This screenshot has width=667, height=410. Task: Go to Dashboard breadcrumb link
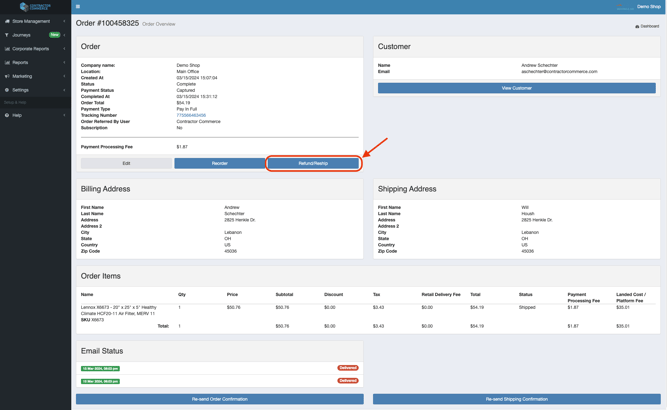647,26
